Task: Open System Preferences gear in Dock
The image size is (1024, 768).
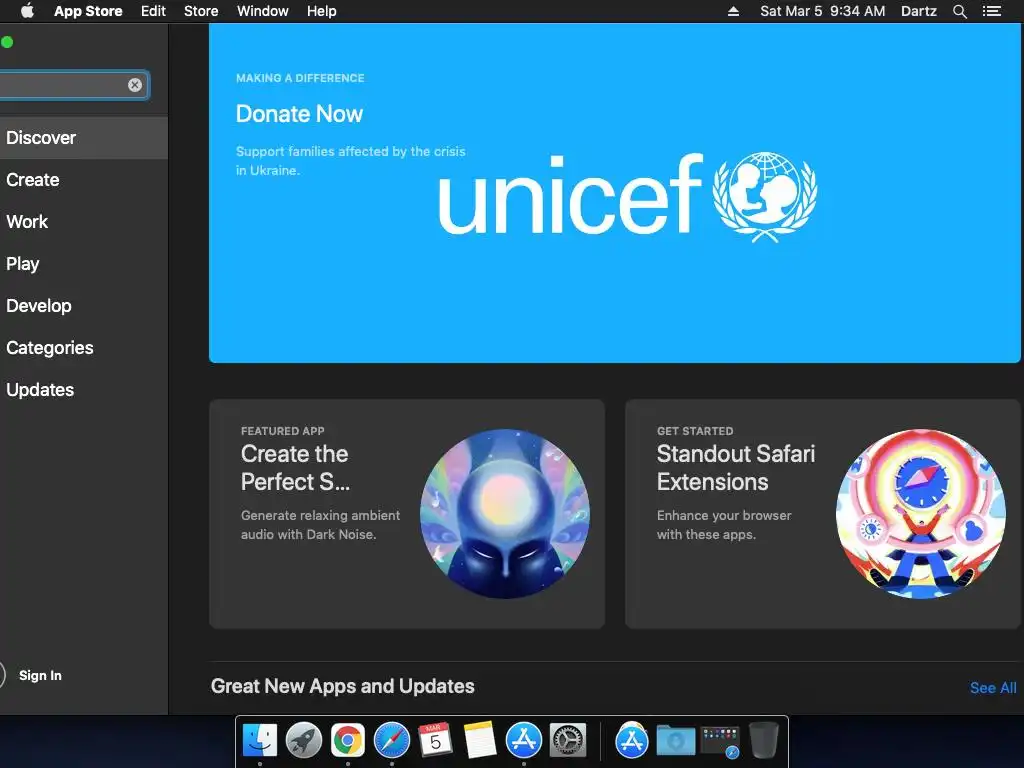Action: click(x=568, y=740)
